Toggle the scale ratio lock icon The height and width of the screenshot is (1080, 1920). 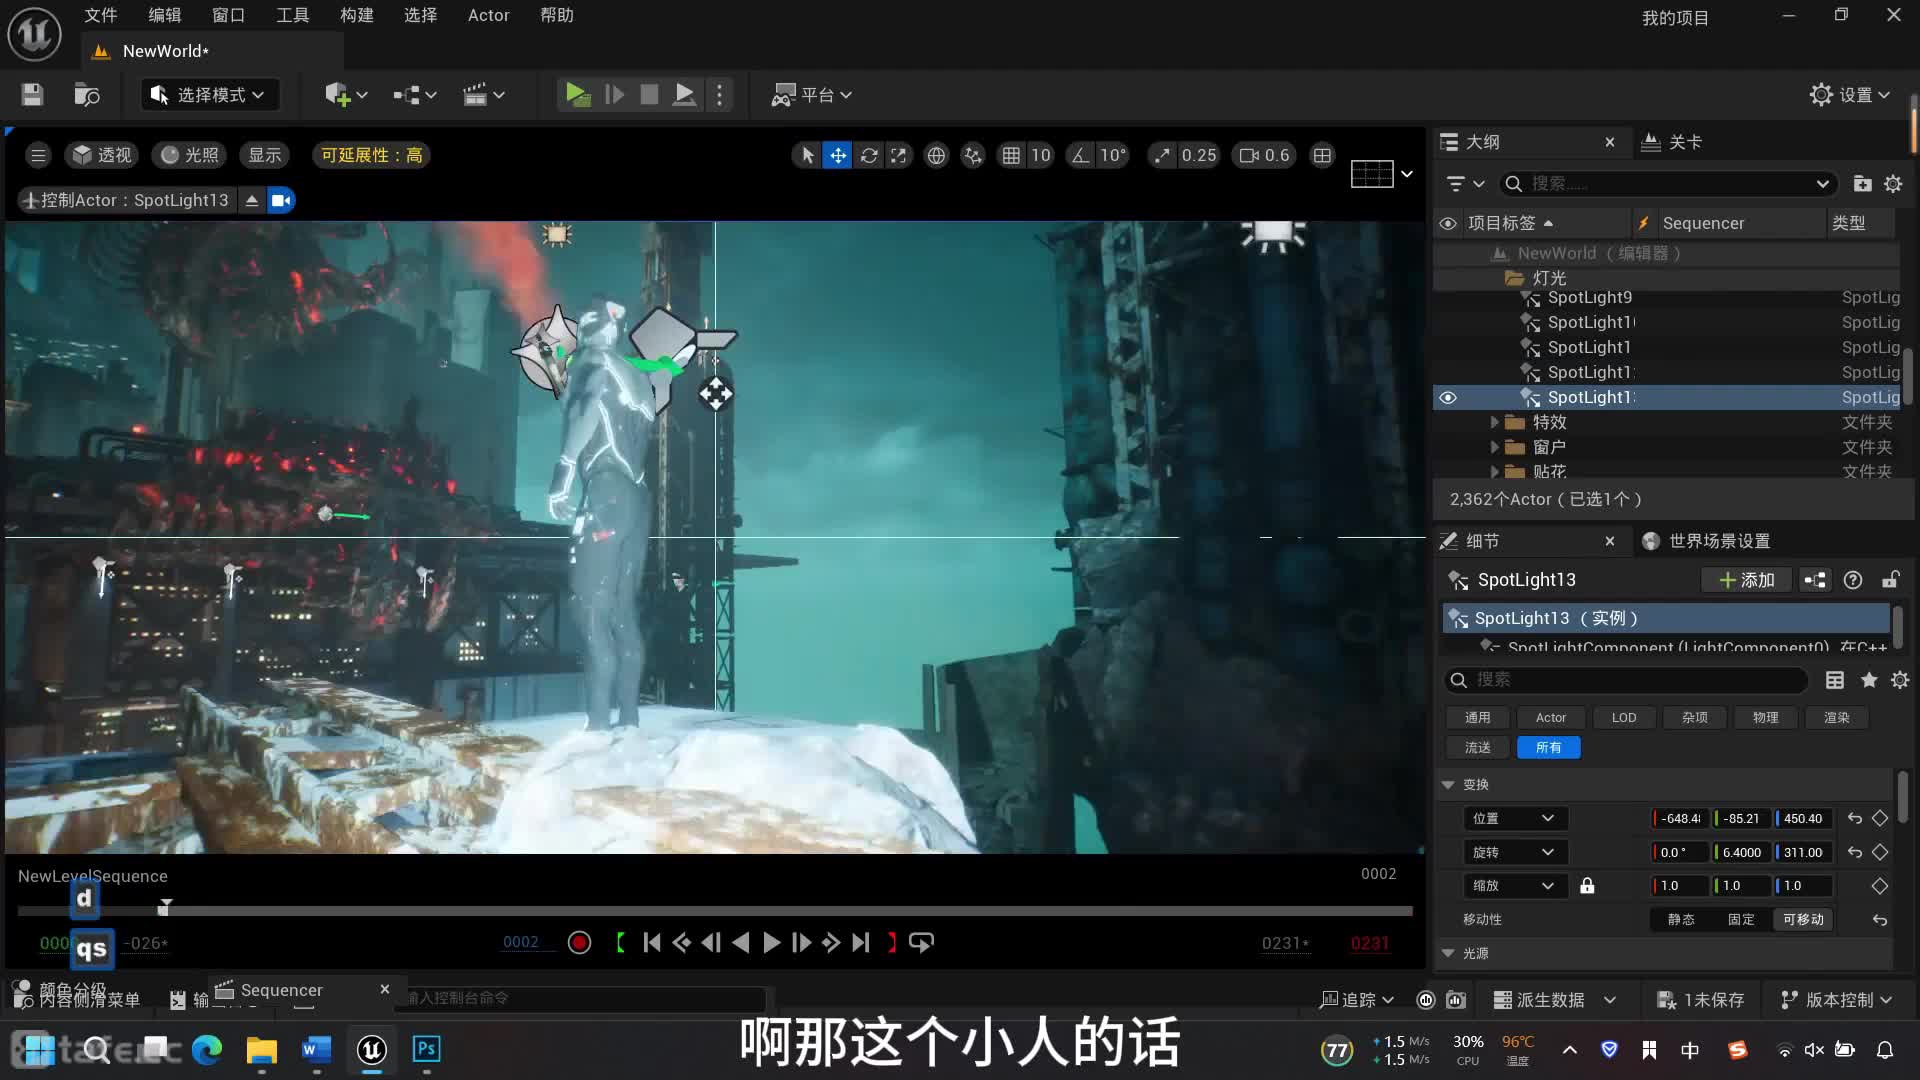[x=1587, y=886]
